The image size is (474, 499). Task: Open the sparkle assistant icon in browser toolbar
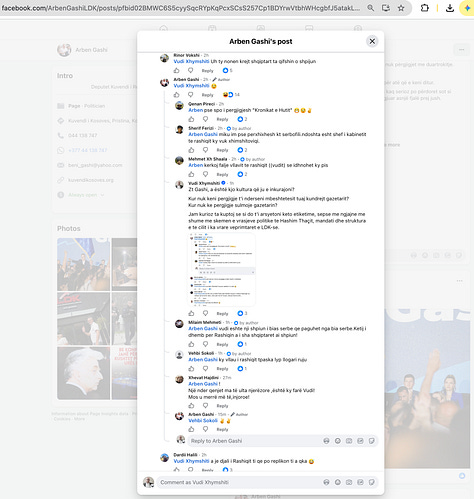coord(467,8)
